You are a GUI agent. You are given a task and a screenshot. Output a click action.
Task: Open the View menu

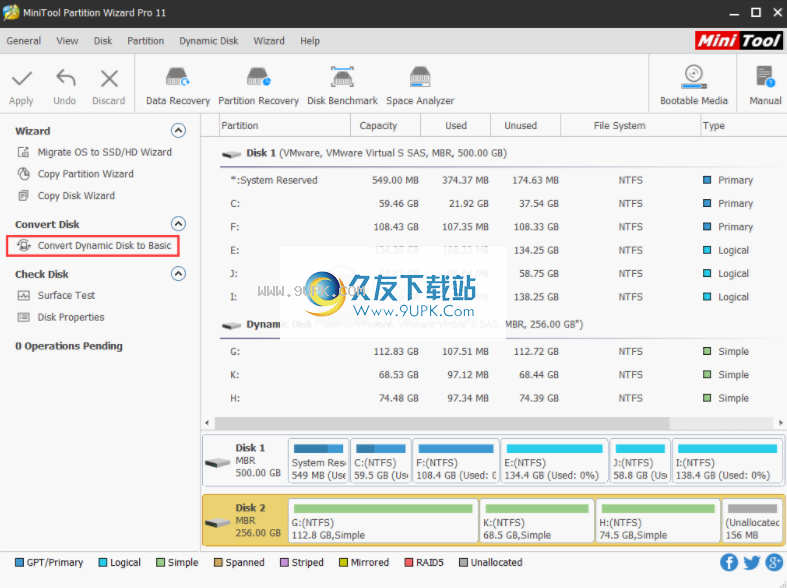pyautogui.click(x=67, y=41)
